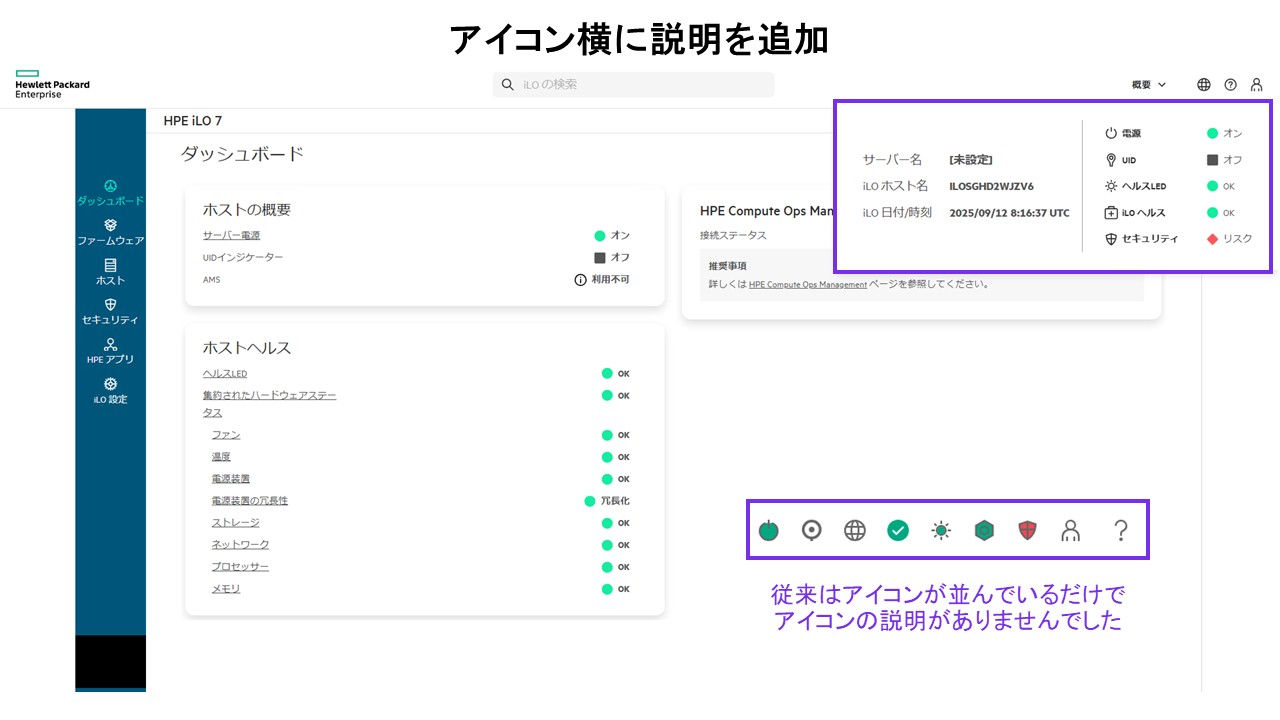Click the Hewlett Packard Enterprise logo
This screenshot has width=1280, height=720.
(52, 85)
